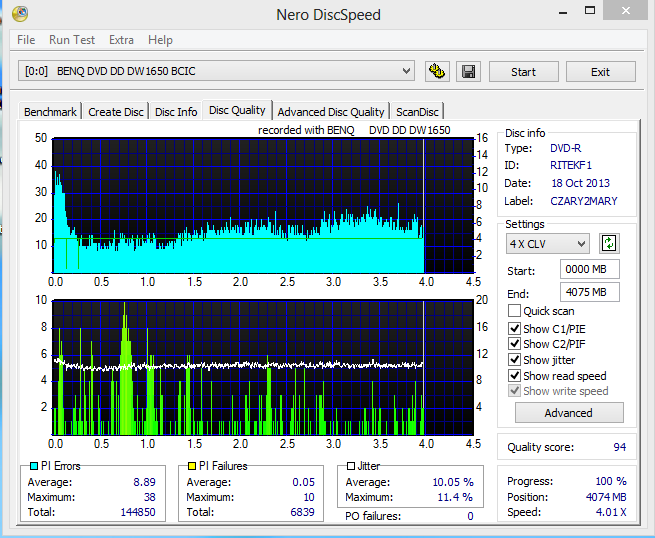
Task: Click the Progress value 100 %
Action: (x=611, y=481)
